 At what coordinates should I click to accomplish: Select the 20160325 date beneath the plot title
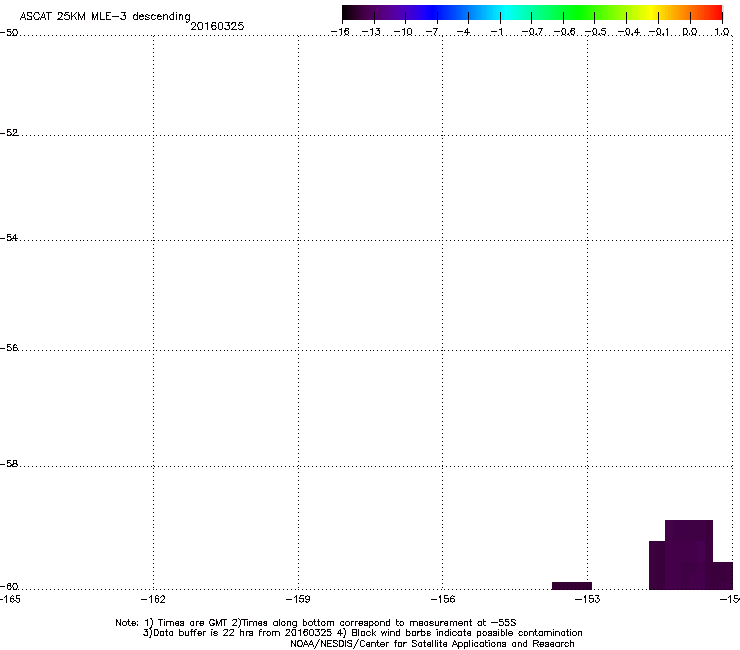(217, 26)
